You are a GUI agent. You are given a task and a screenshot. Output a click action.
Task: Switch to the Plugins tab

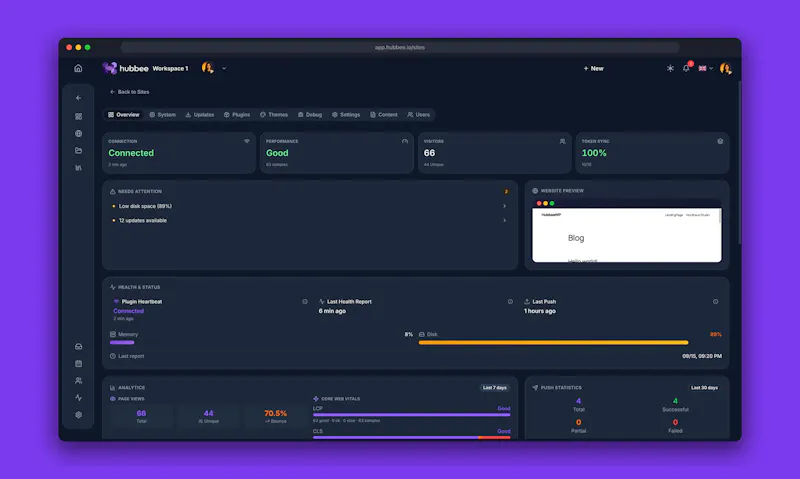point(237,115)
